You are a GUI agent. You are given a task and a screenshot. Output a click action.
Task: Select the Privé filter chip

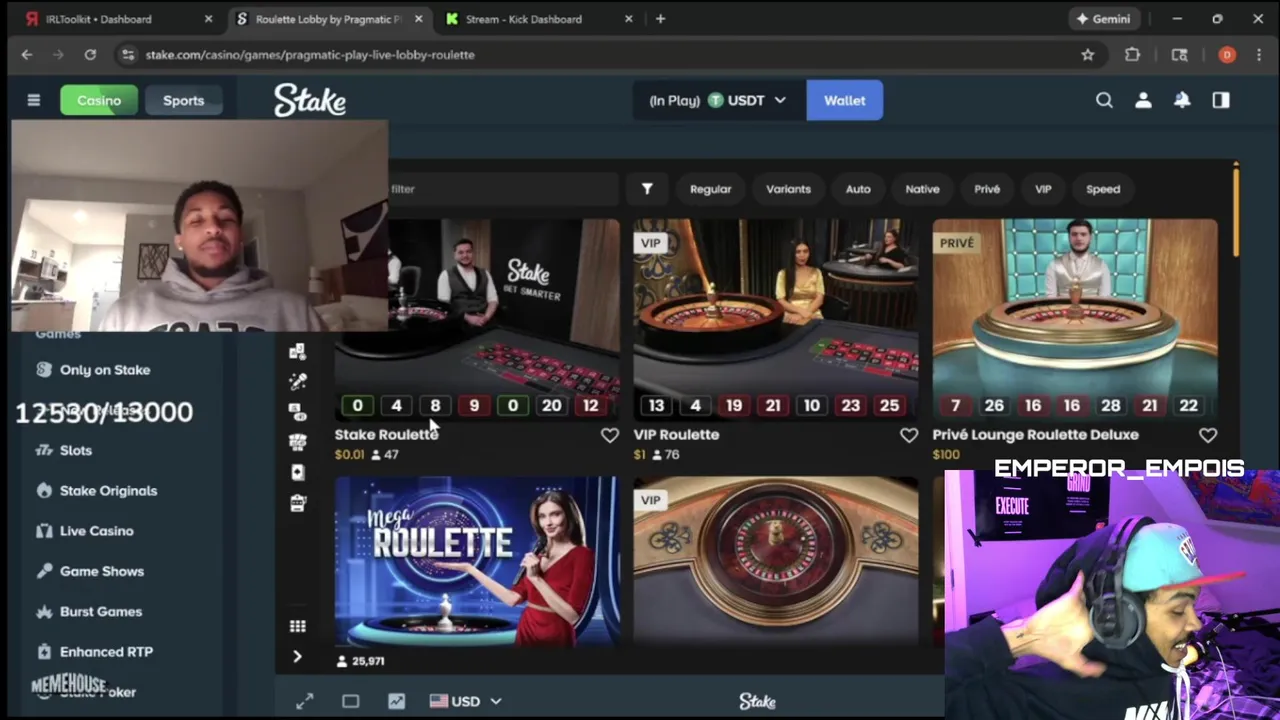pos(987,188)
